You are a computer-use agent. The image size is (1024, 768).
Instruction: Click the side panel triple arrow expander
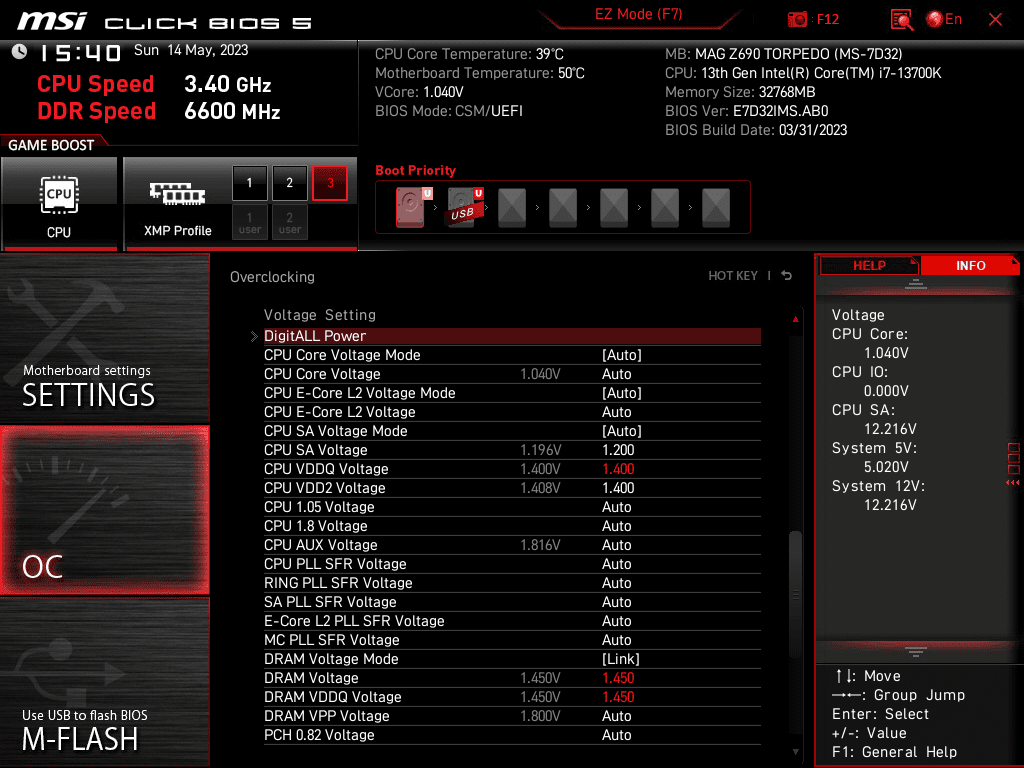1013,483
